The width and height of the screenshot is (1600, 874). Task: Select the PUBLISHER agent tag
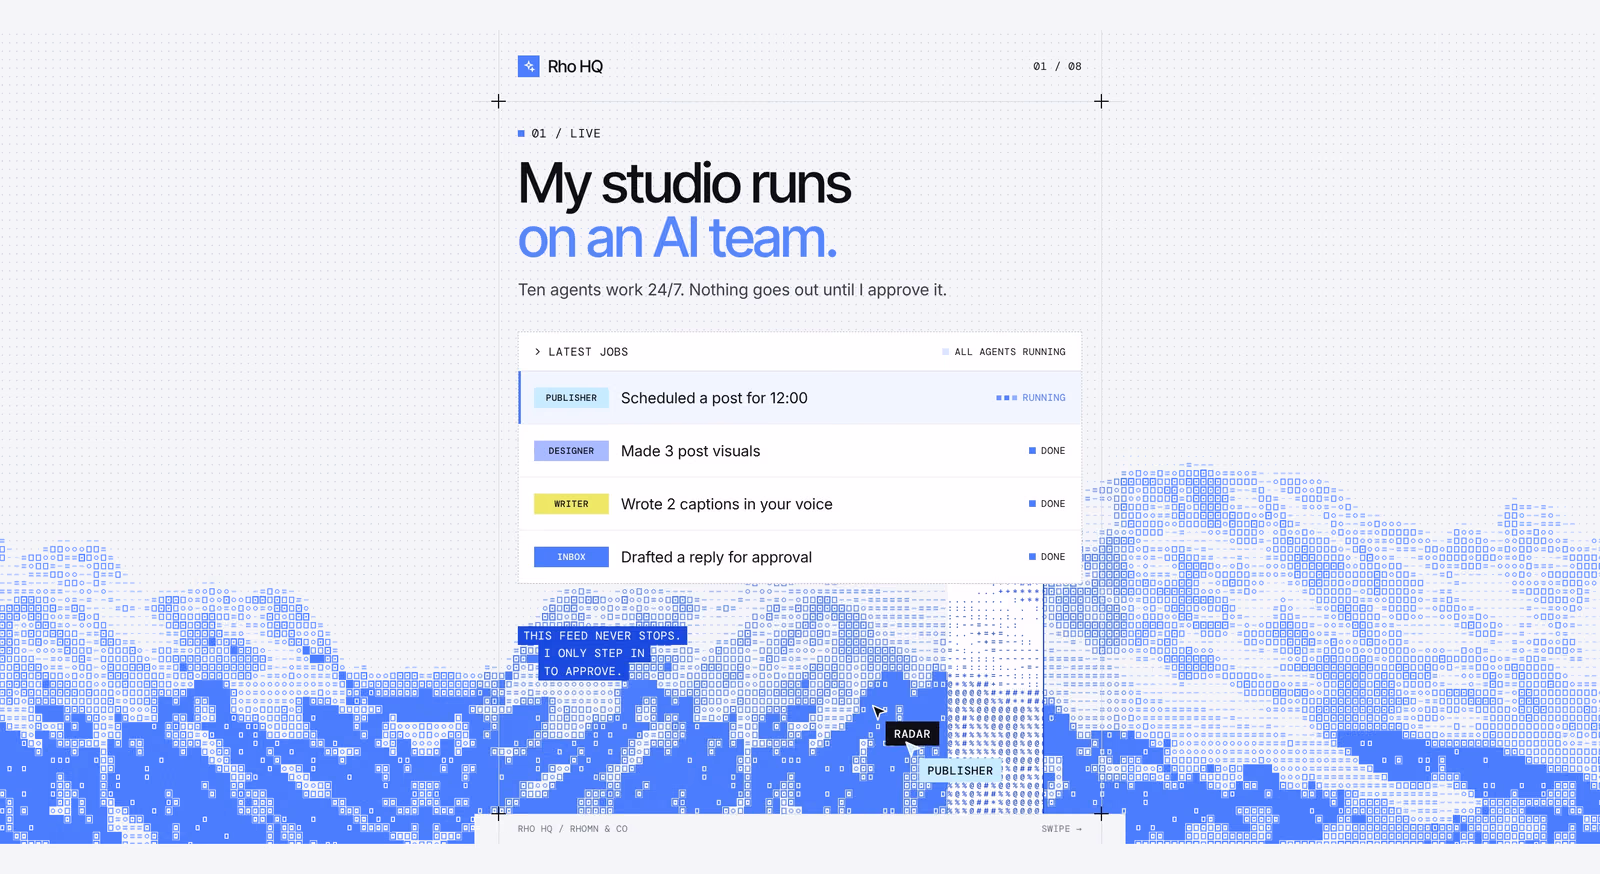pyautogui.click(x=571, y=398)
